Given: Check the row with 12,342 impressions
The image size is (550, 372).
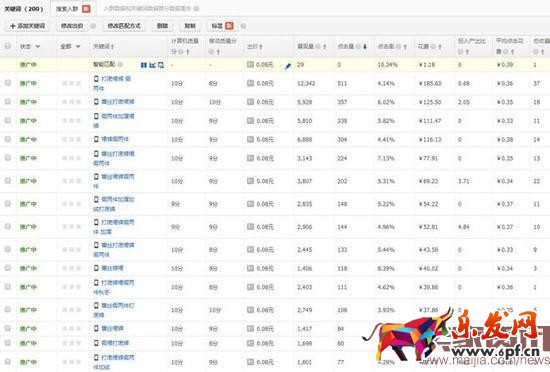Looking at the screenshot, I should [7, 83].
